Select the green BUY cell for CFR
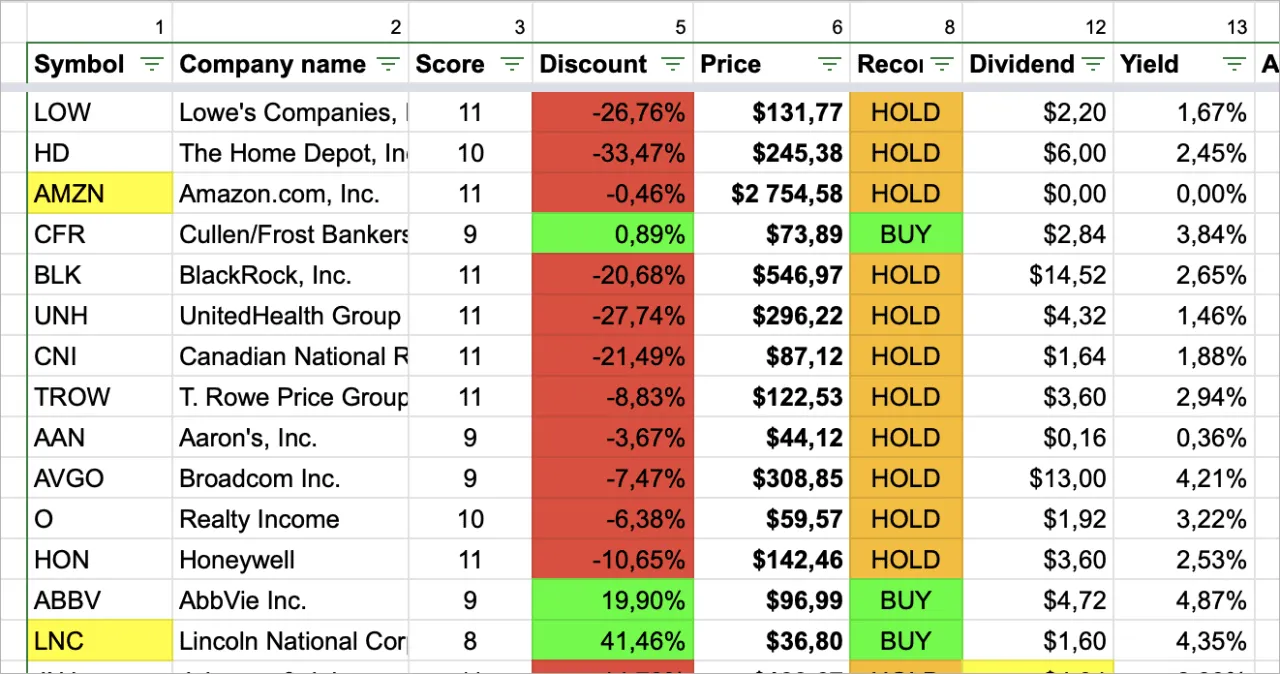 (x=906, y=235)
